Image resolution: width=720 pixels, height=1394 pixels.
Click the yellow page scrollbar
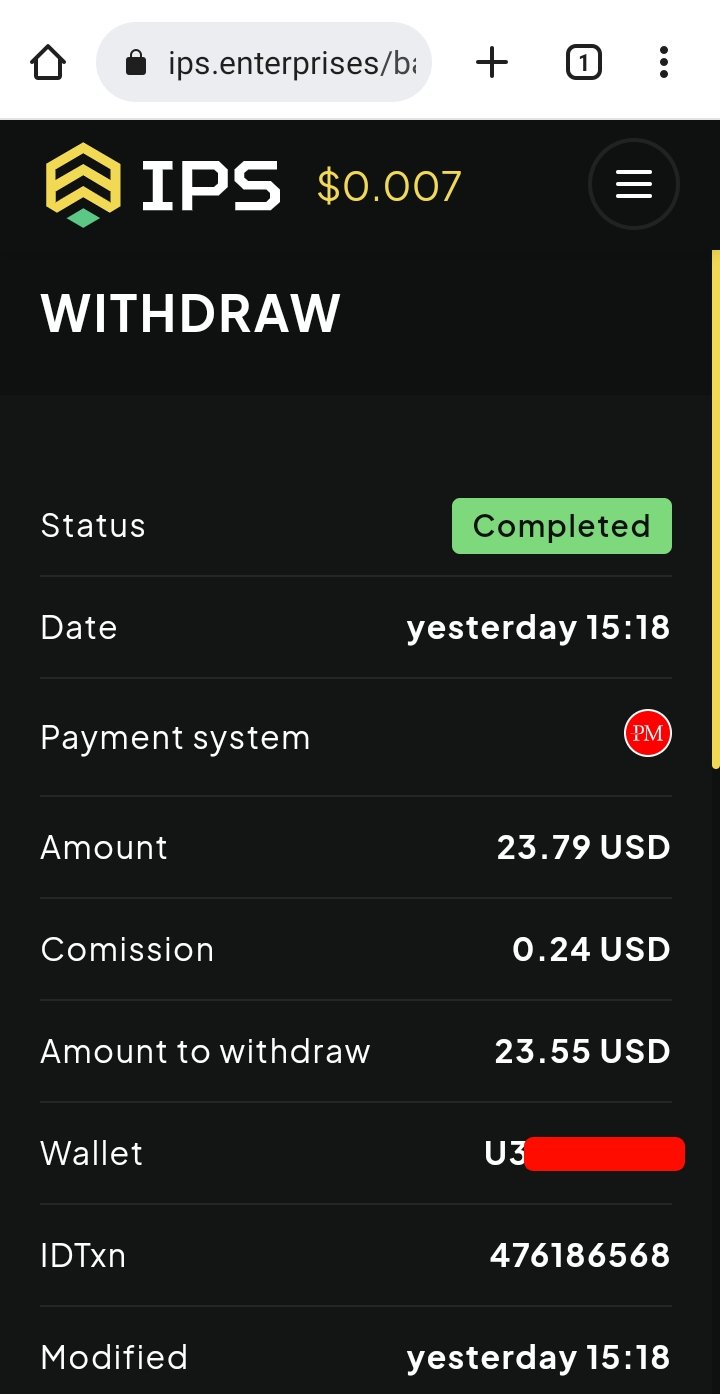pos(715,508)
